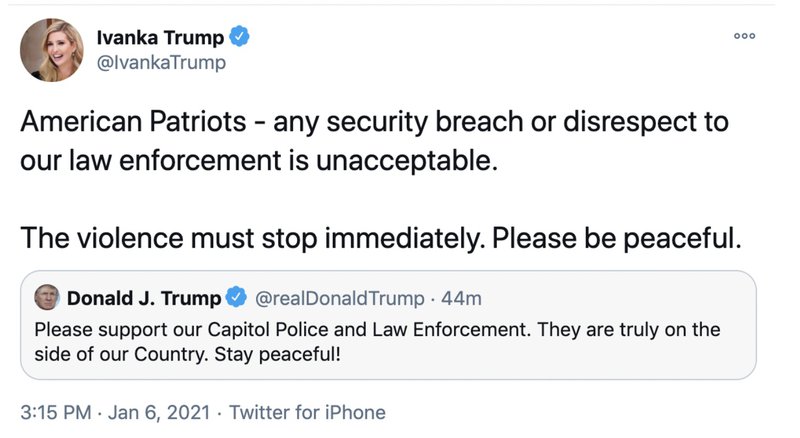Viewport: 800px width, 438px height.
Task: Click the @IvankaTrump handle
Action: [160, 63]
